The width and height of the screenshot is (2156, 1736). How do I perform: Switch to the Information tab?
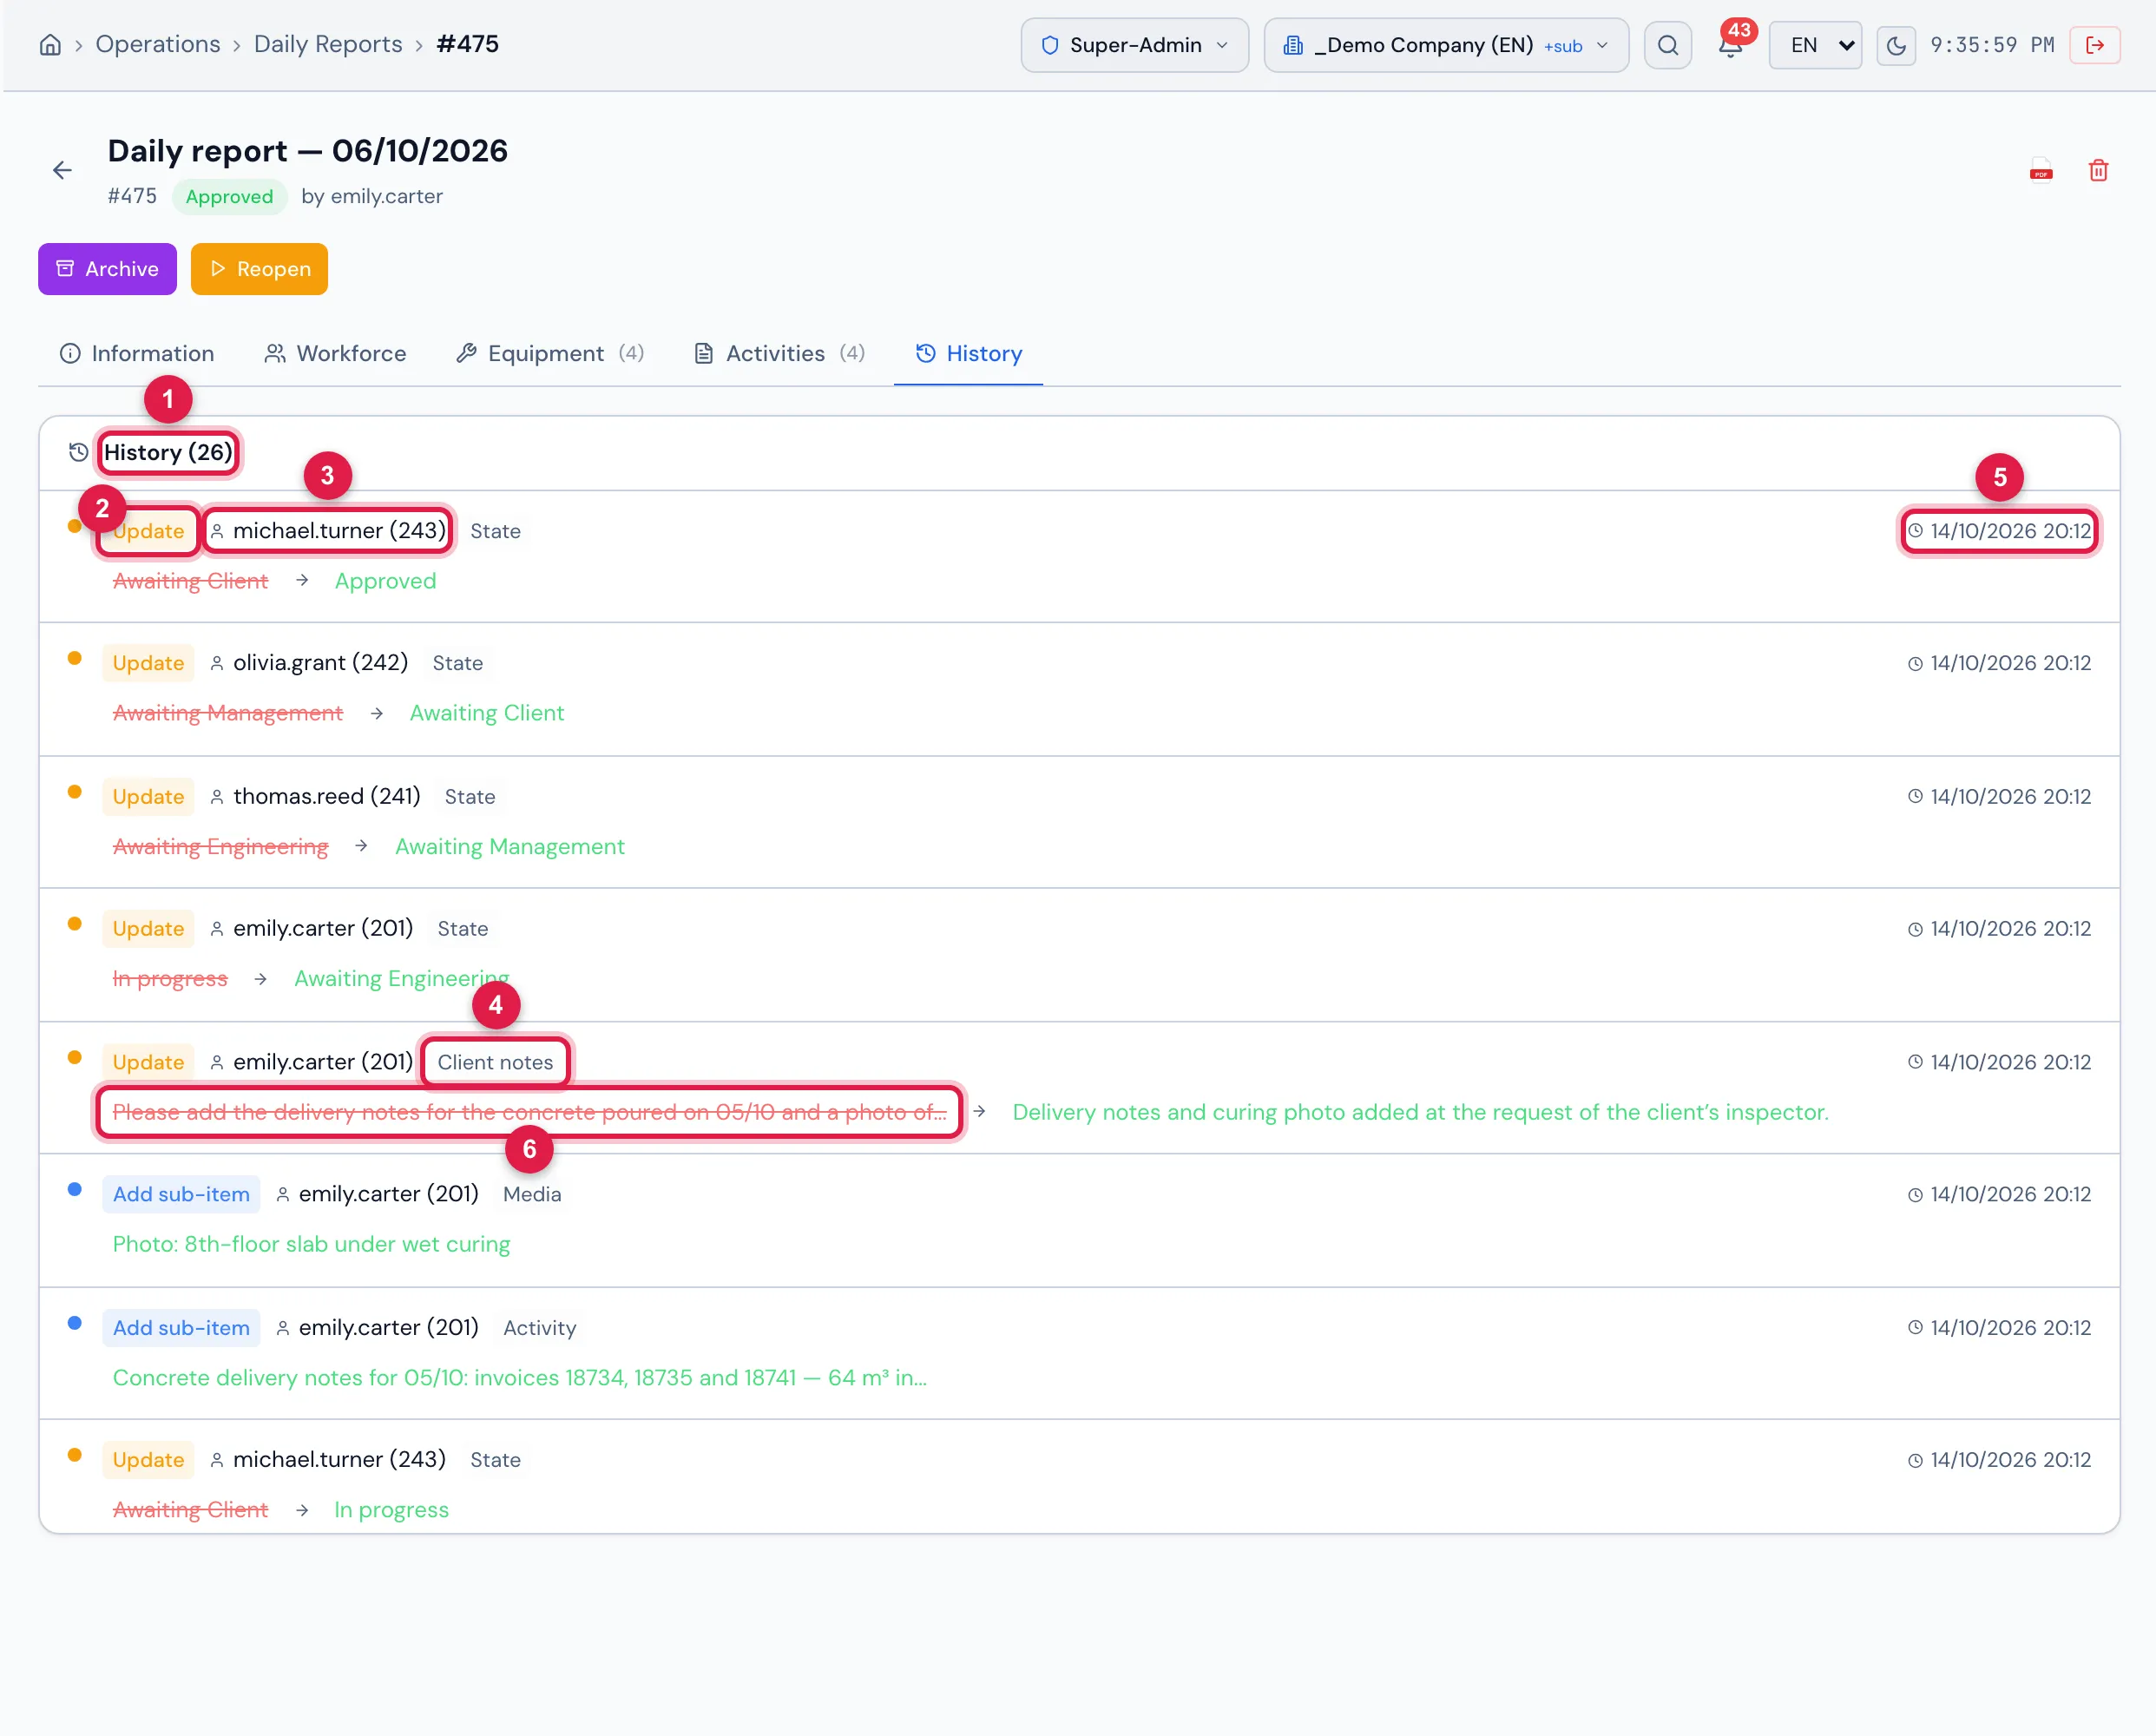coord(137,353)
